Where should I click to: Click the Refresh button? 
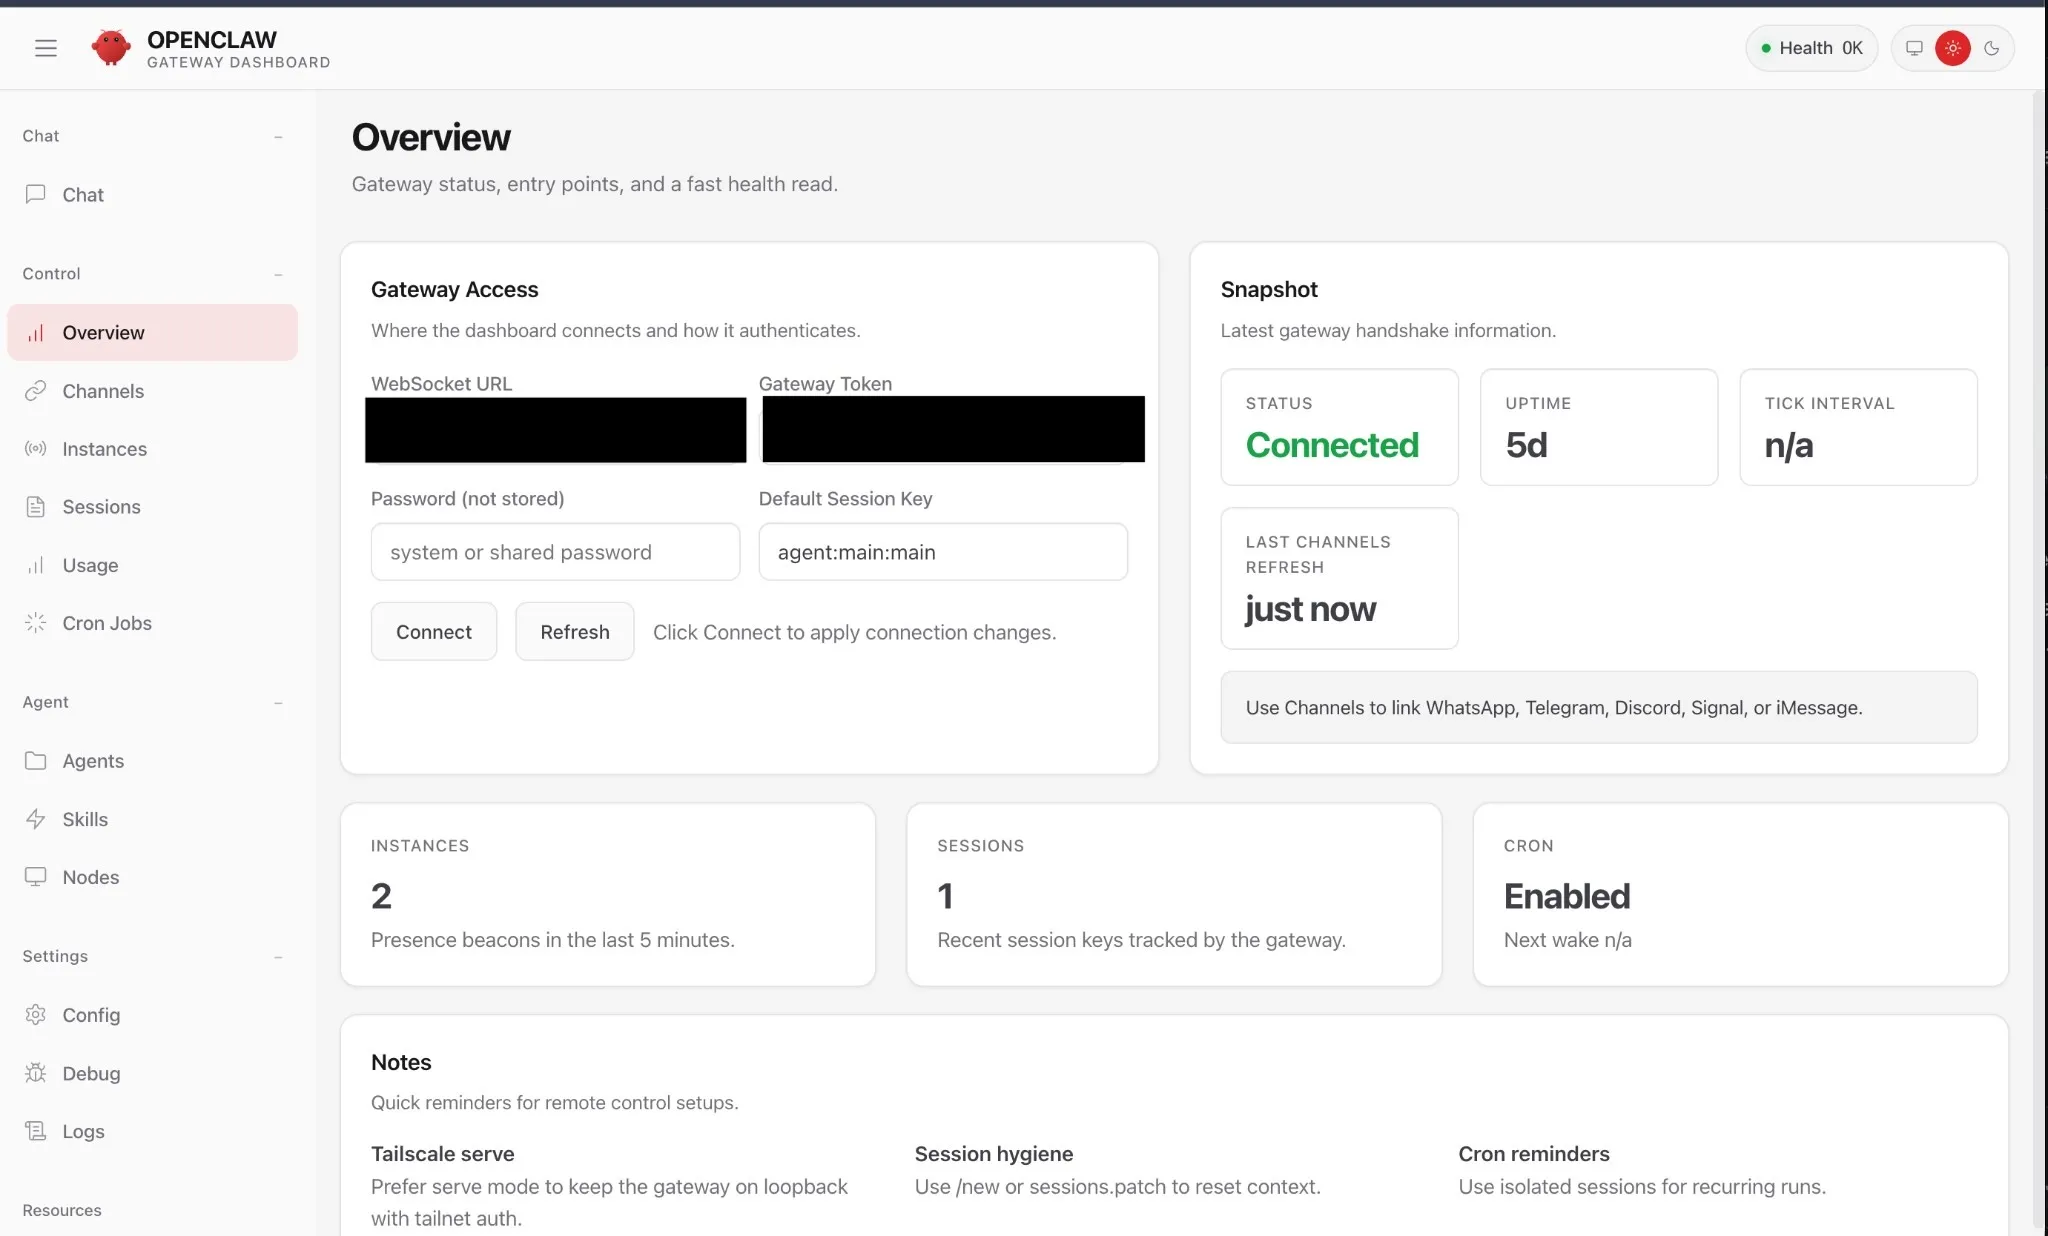click(574, 632)
